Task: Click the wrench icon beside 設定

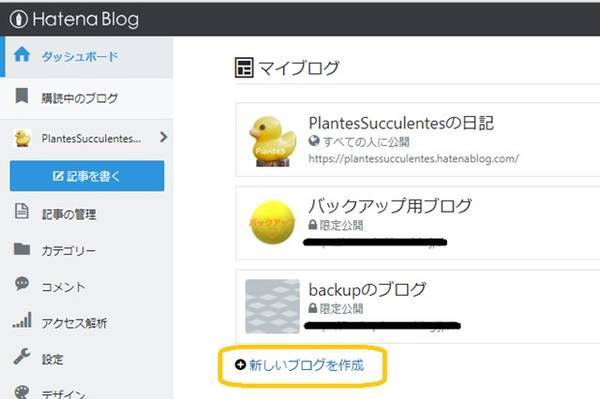Action: 22,356
